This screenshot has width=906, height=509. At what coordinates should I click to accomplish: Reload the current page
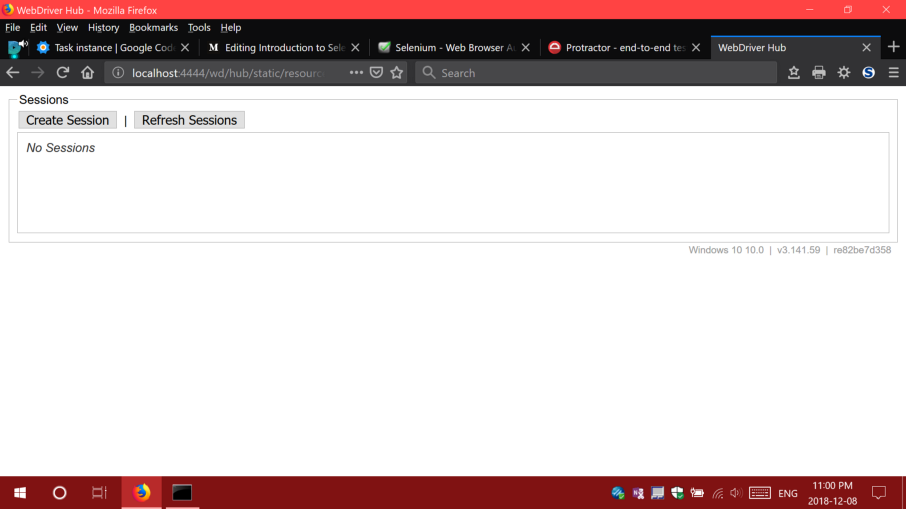click(62, 73)
